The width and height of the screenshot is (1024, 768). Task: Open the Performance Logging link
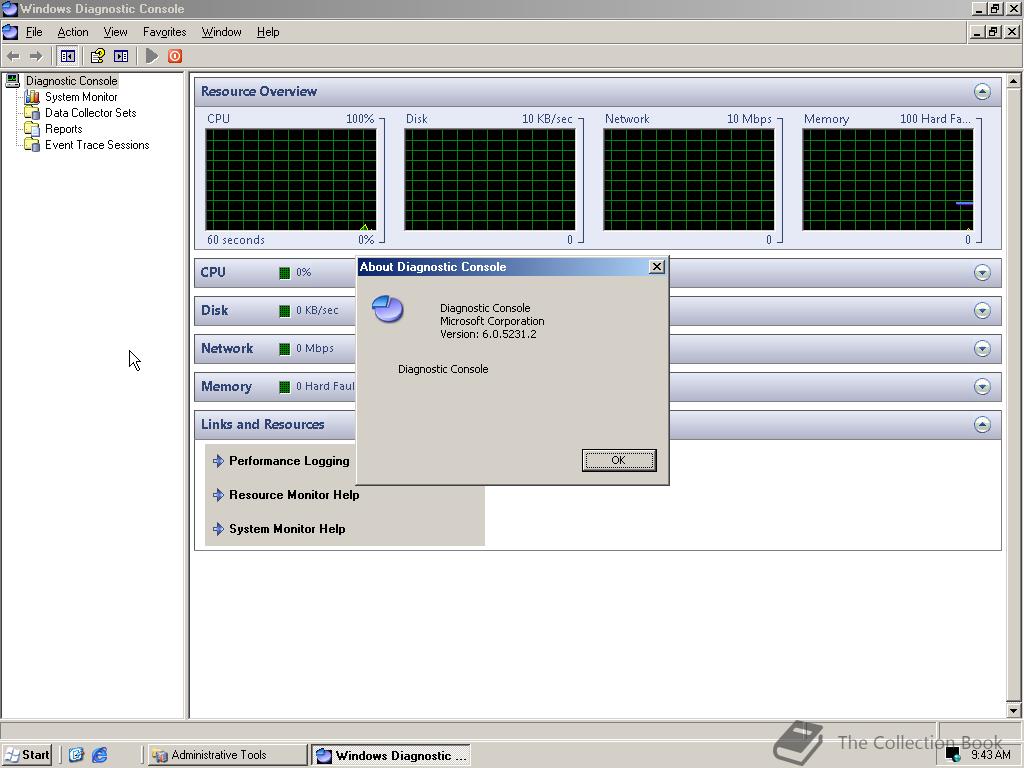pos(289,461)
